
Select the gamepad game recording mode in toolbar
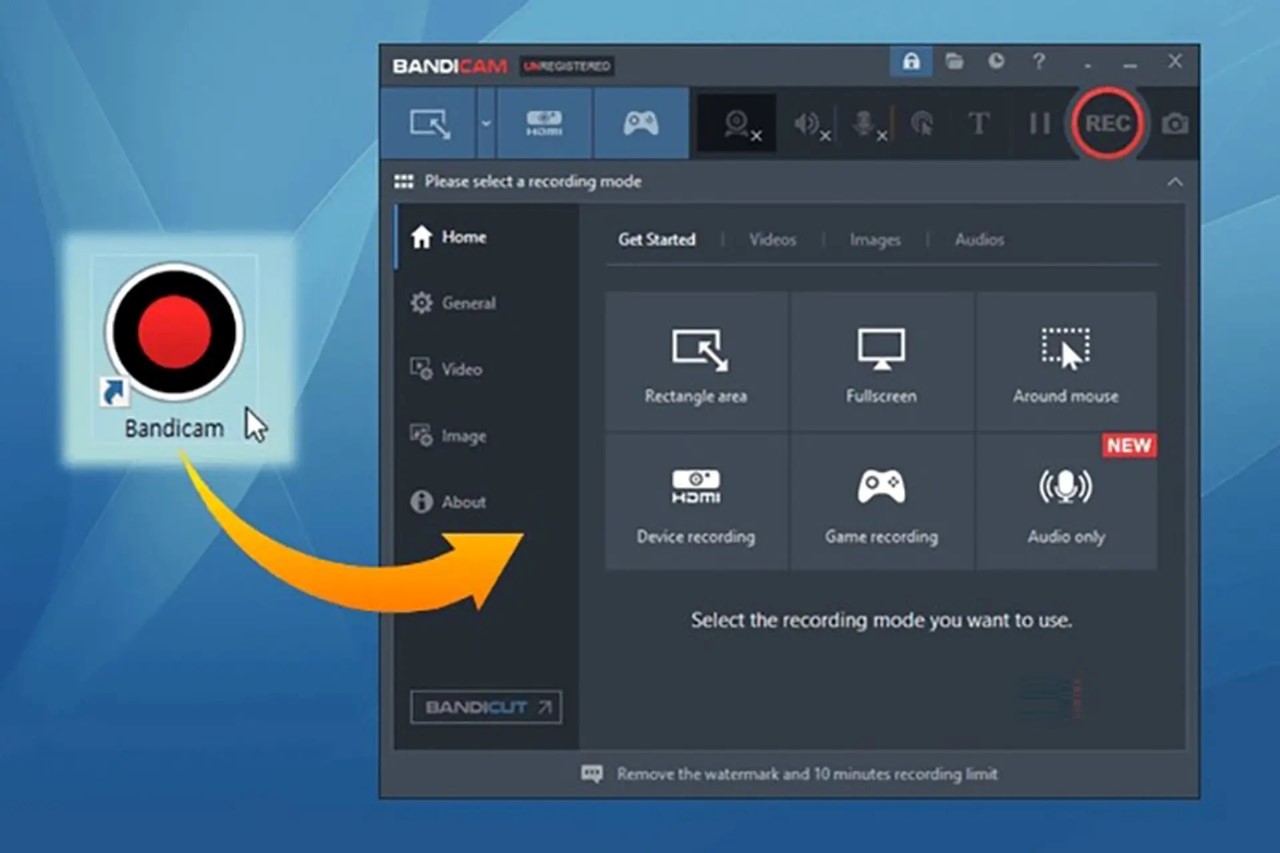(x=640, y=123)
